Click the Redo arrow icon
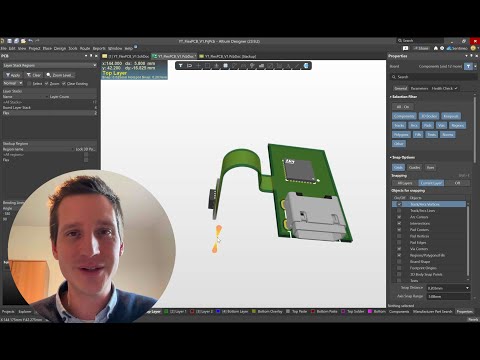Image resolution: width=480 pixels, height=360 pixels. (x=37, y=41)
